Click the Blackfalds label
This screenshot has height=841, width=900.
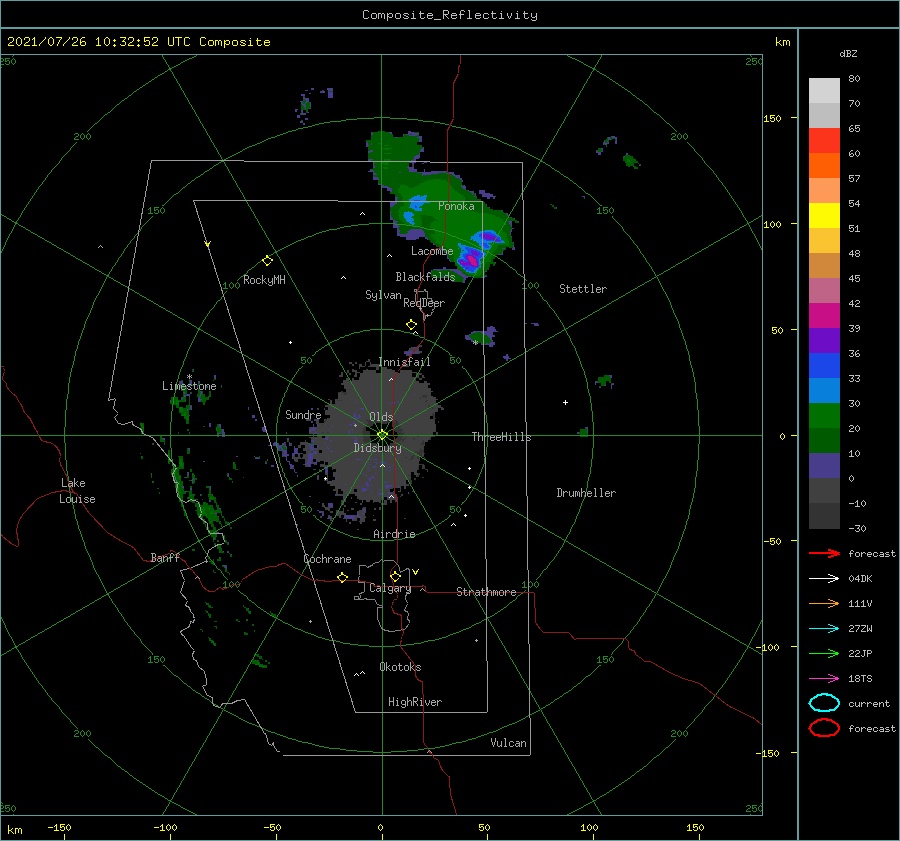pyautogui.click(x=425, y=277)
